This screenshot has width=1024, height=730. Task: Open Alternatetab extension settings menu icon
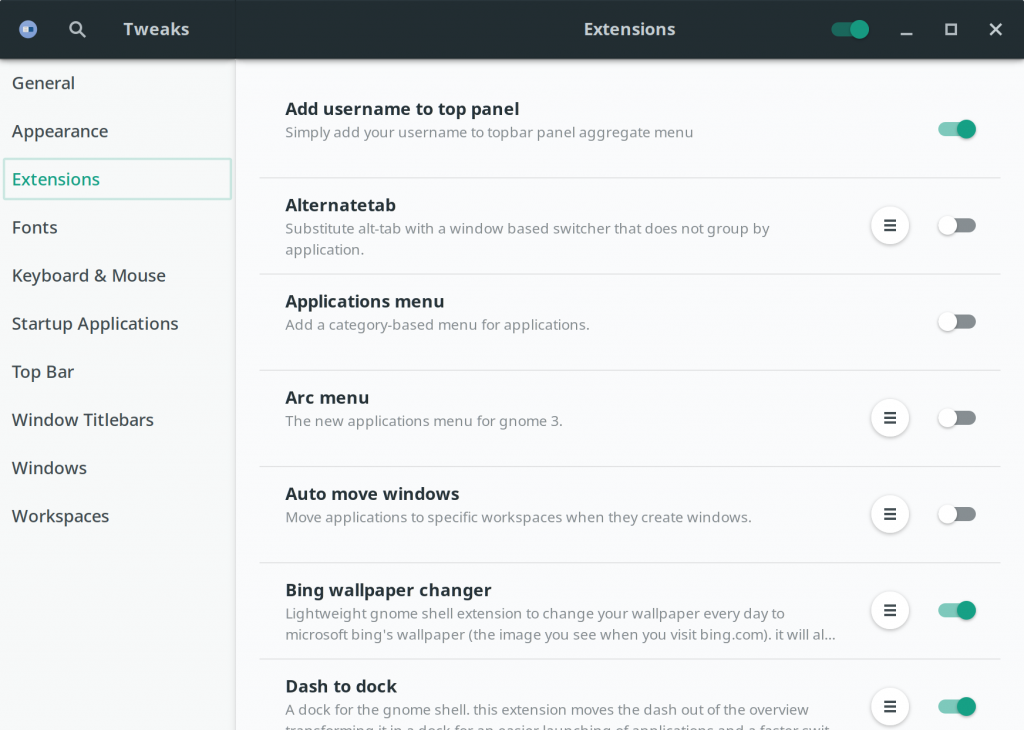click(889, 225)
